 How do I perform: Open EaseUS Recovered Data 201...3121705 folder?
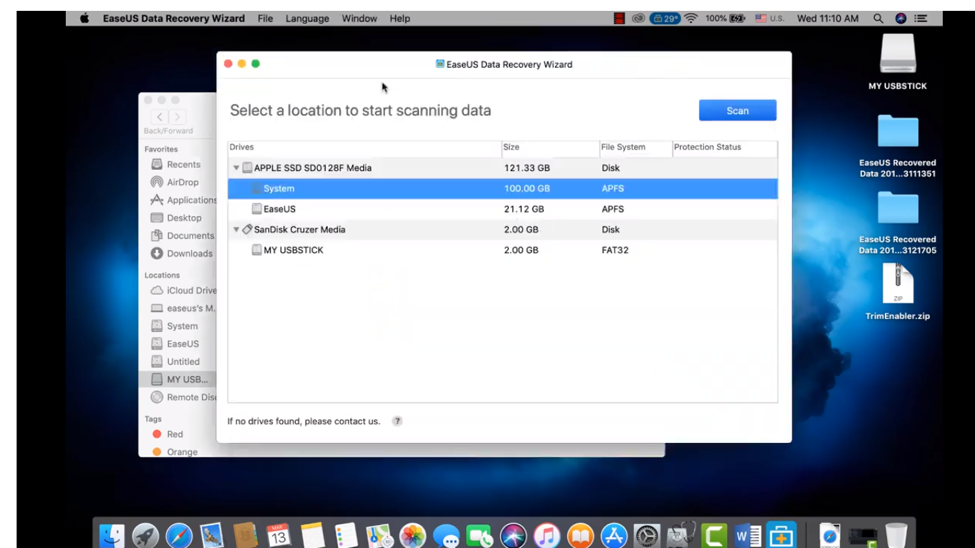point(898,223)
